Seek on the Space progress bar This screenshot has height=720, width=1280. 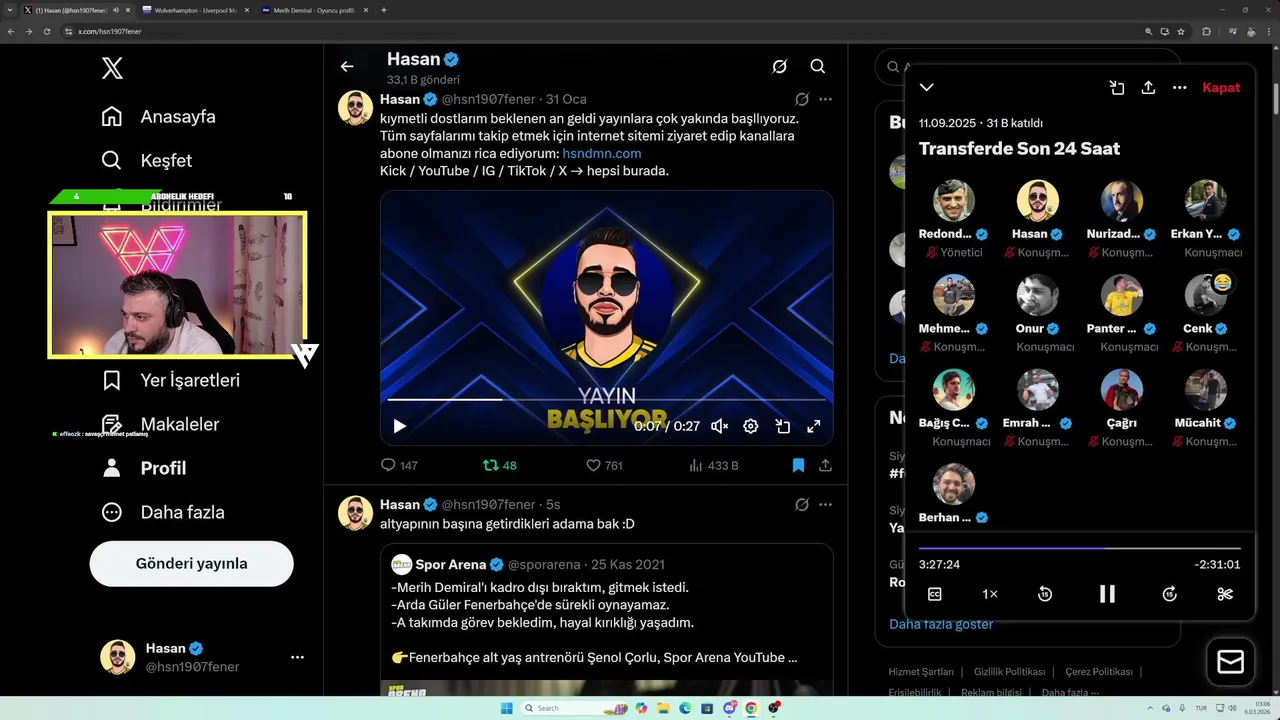[1080, 548]
